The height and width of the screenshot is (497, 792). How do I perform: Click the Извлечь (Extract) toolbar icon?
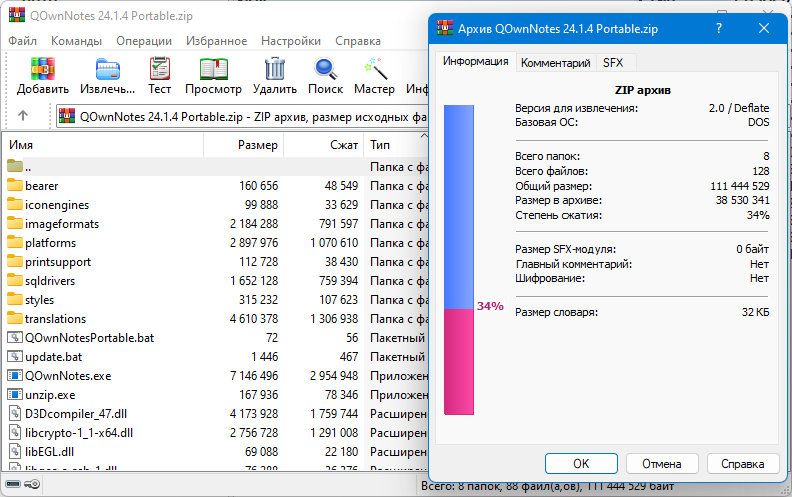point(108,69)
